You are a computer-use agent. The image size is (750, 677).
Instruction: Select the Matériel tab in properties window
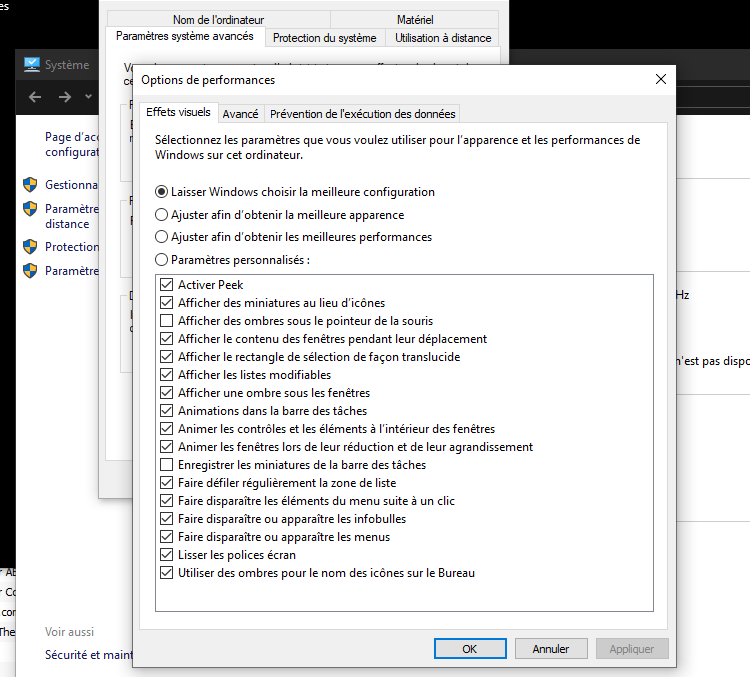point(415,20)
